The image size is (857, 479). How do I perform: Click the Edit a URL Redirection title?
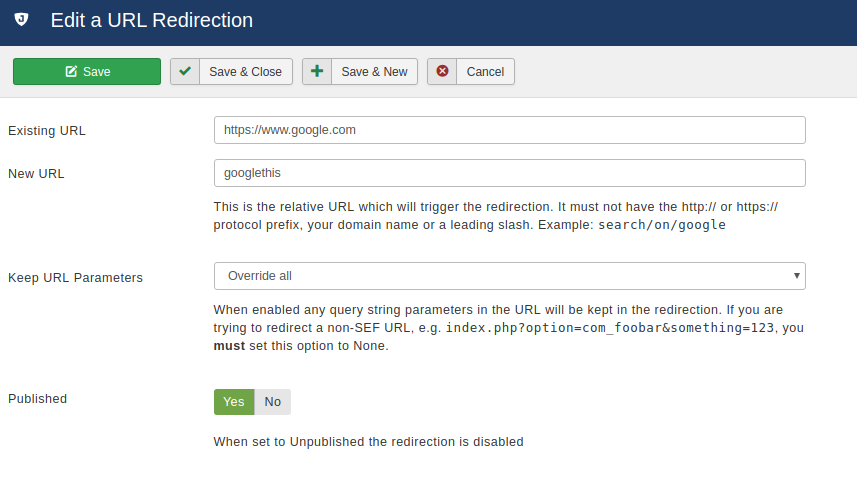[152, 20]
